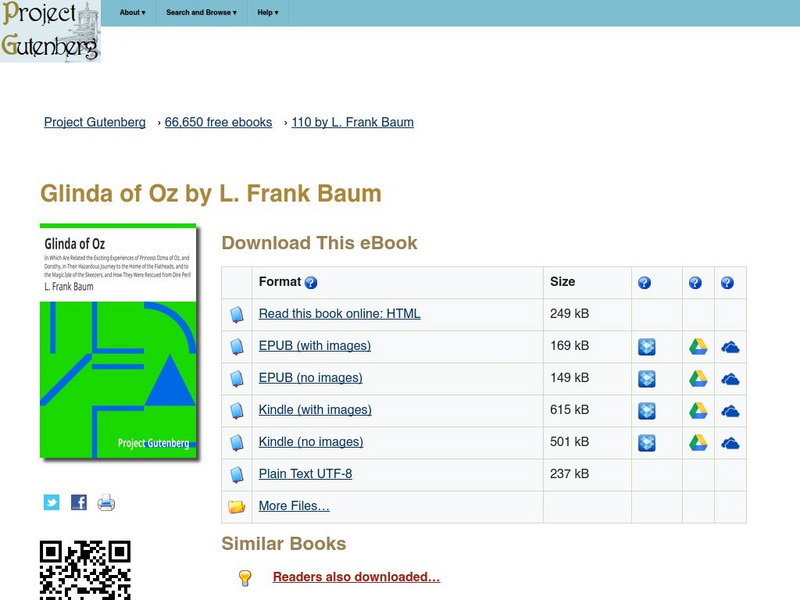Click the OneDrive column help icon
The height and width of the screenshot is (600, 800).
(727, 283)
